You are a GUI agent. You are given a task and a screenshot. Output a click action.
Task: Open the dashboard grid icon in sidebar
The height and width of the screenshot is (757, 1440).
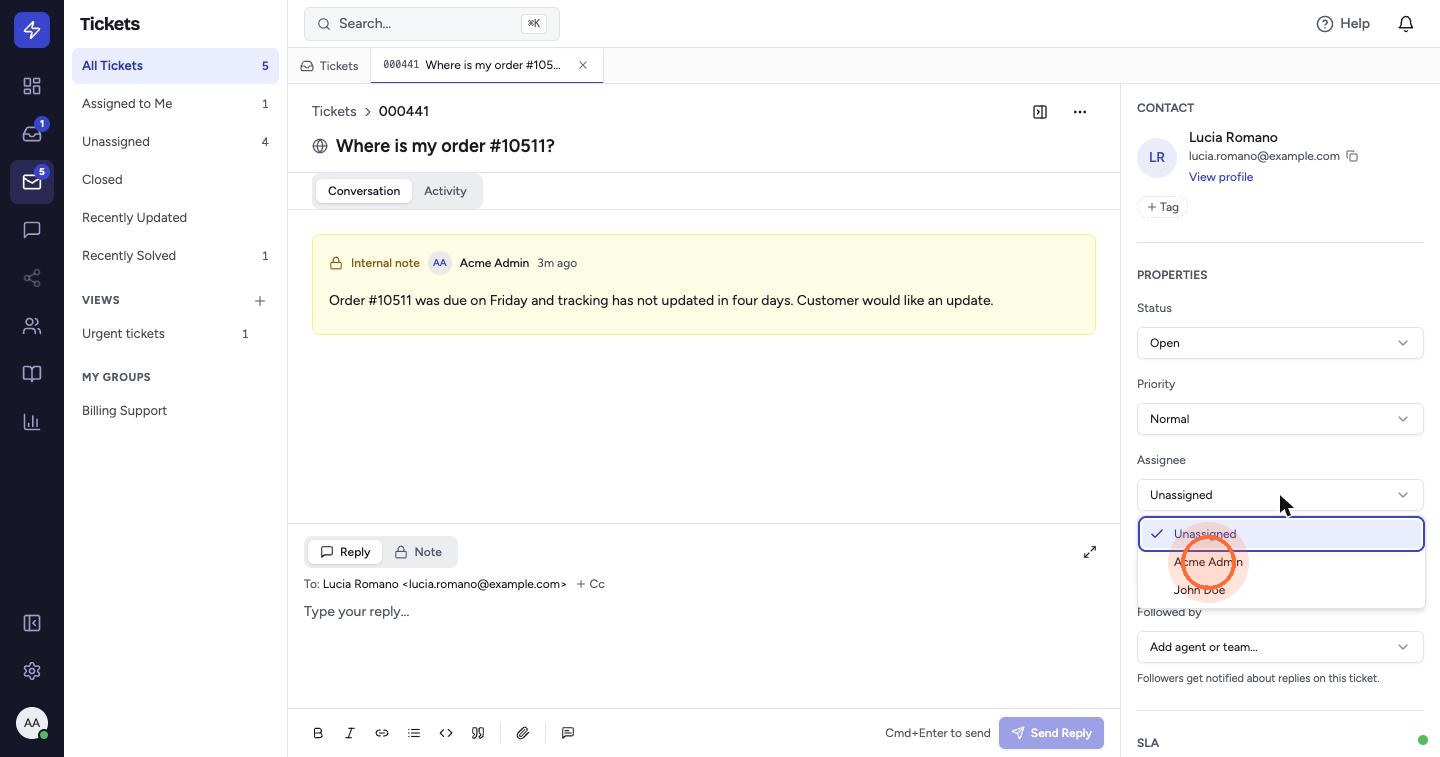tap(32, 86)
